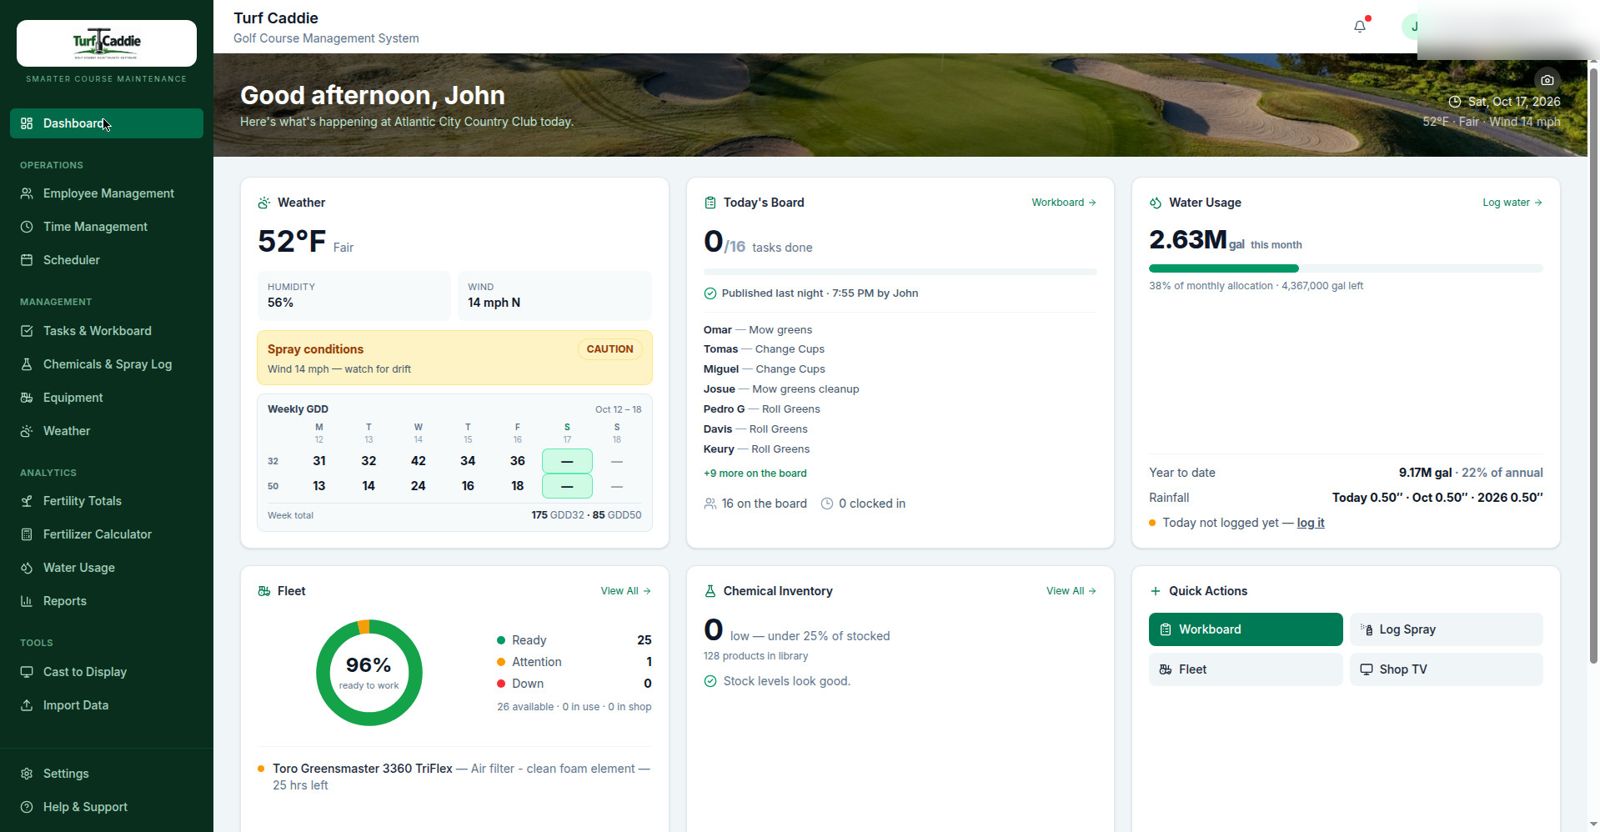Image resolution: width=1600 pixels, height=832 pixels.
Task: Click the Scheduler calendar icon
Action: (27, 260)
